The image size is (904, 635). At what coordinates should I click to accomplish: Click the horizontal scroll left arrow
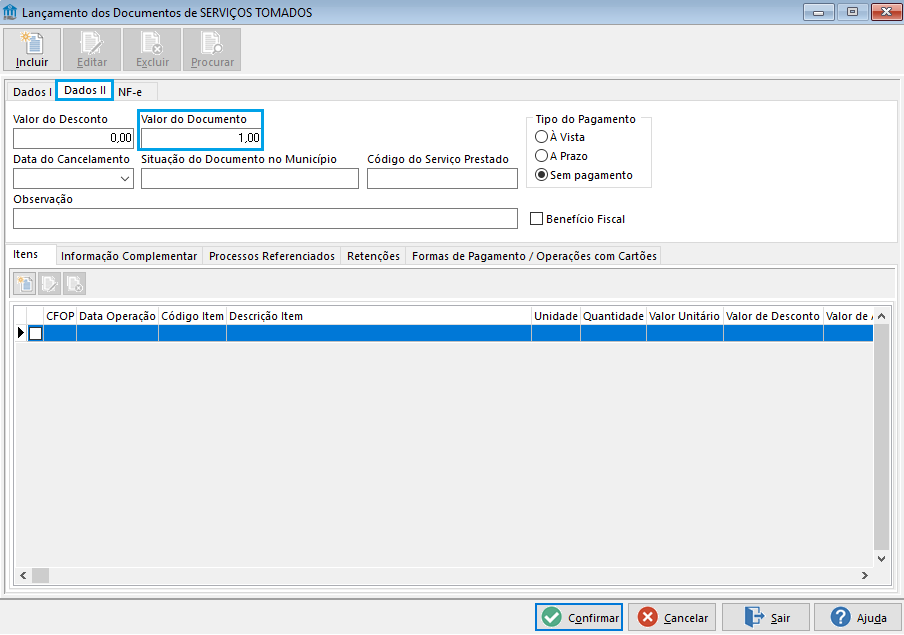[x=23, y=576]
